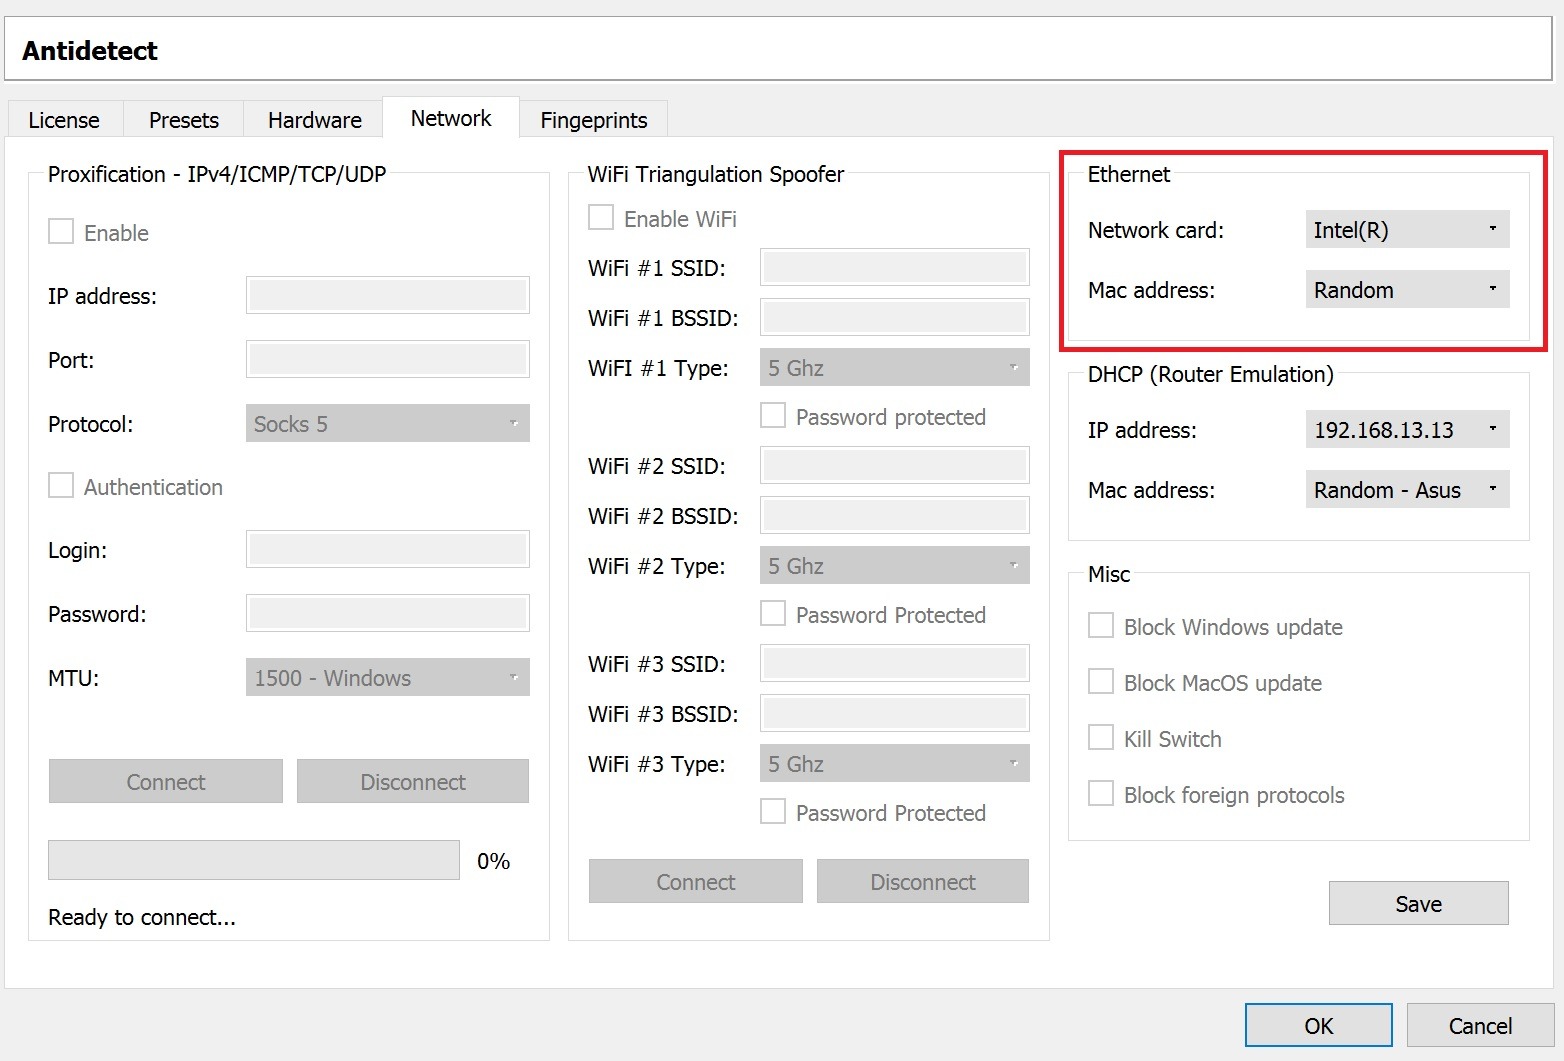Click the Port input field
This screenshot has height=1061, width=1564.
(x=388, y=359)
